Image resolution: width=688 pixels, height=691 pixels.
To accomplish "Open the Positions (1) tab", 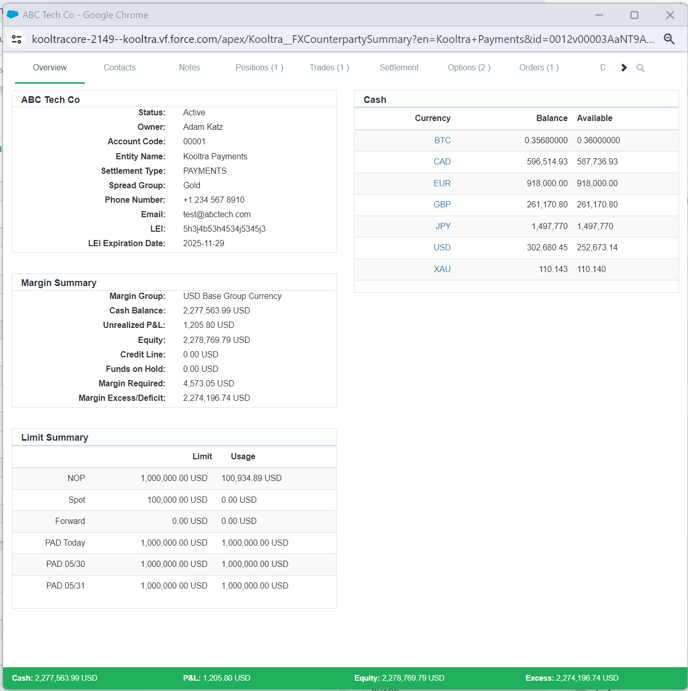I will pos(259,68).
